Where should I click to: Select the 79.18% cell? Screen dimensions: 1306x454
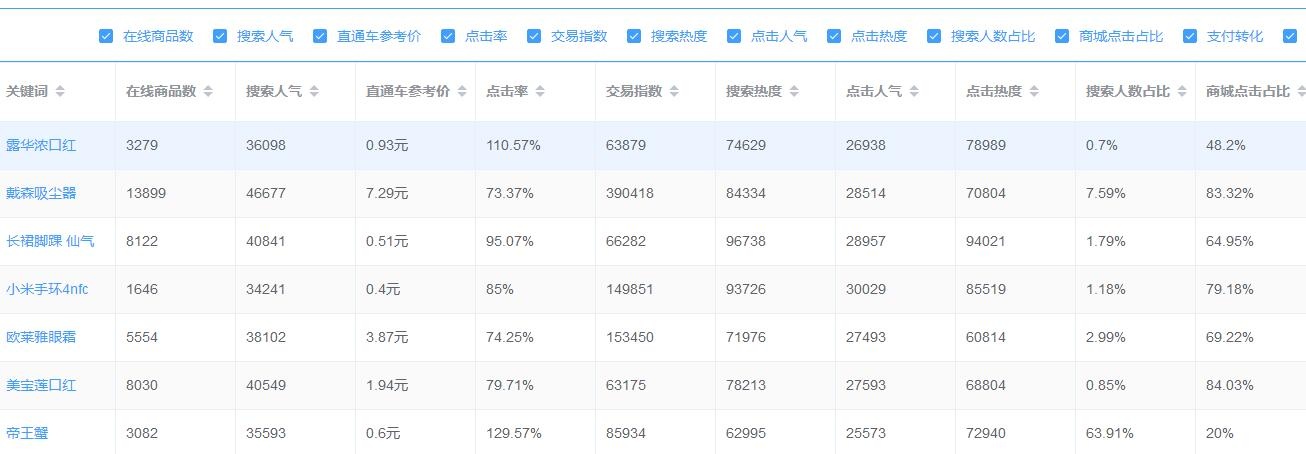click(1230, 289)
